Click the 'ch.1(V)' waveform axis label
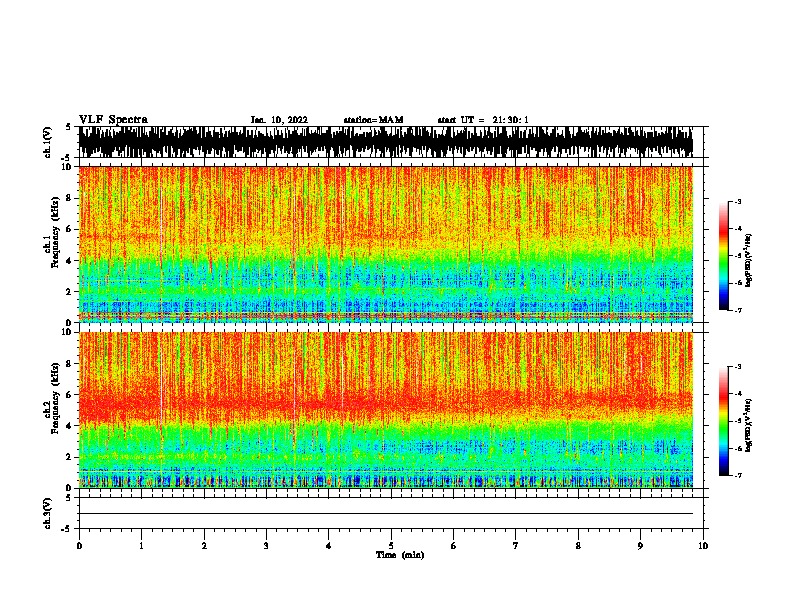792x612 pixels. pos(48,142)
